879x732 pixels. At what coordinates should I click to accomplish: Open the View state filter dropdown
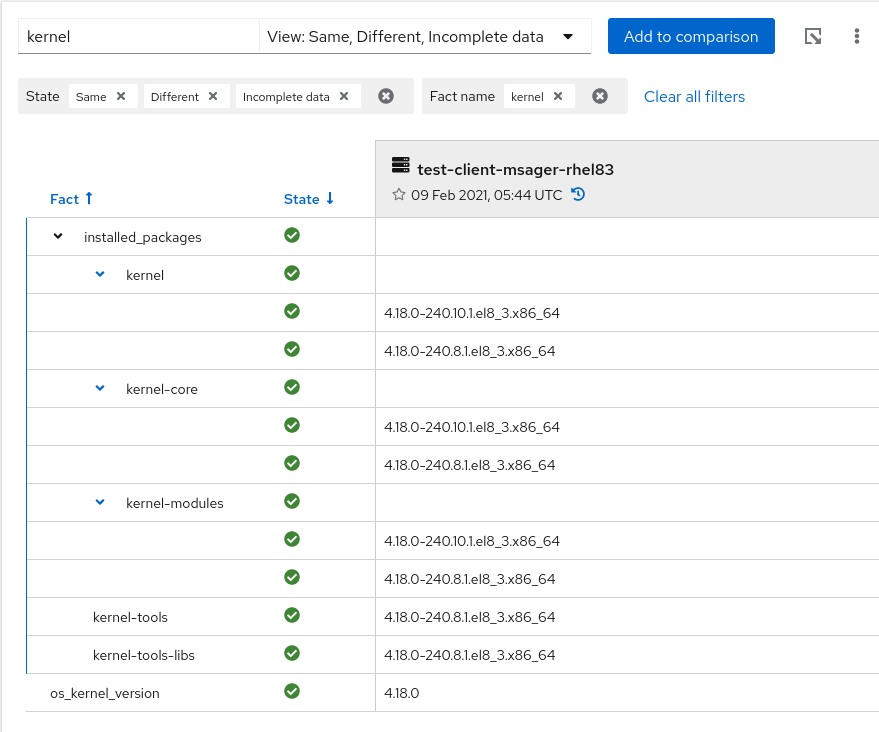tap(424, 37)
